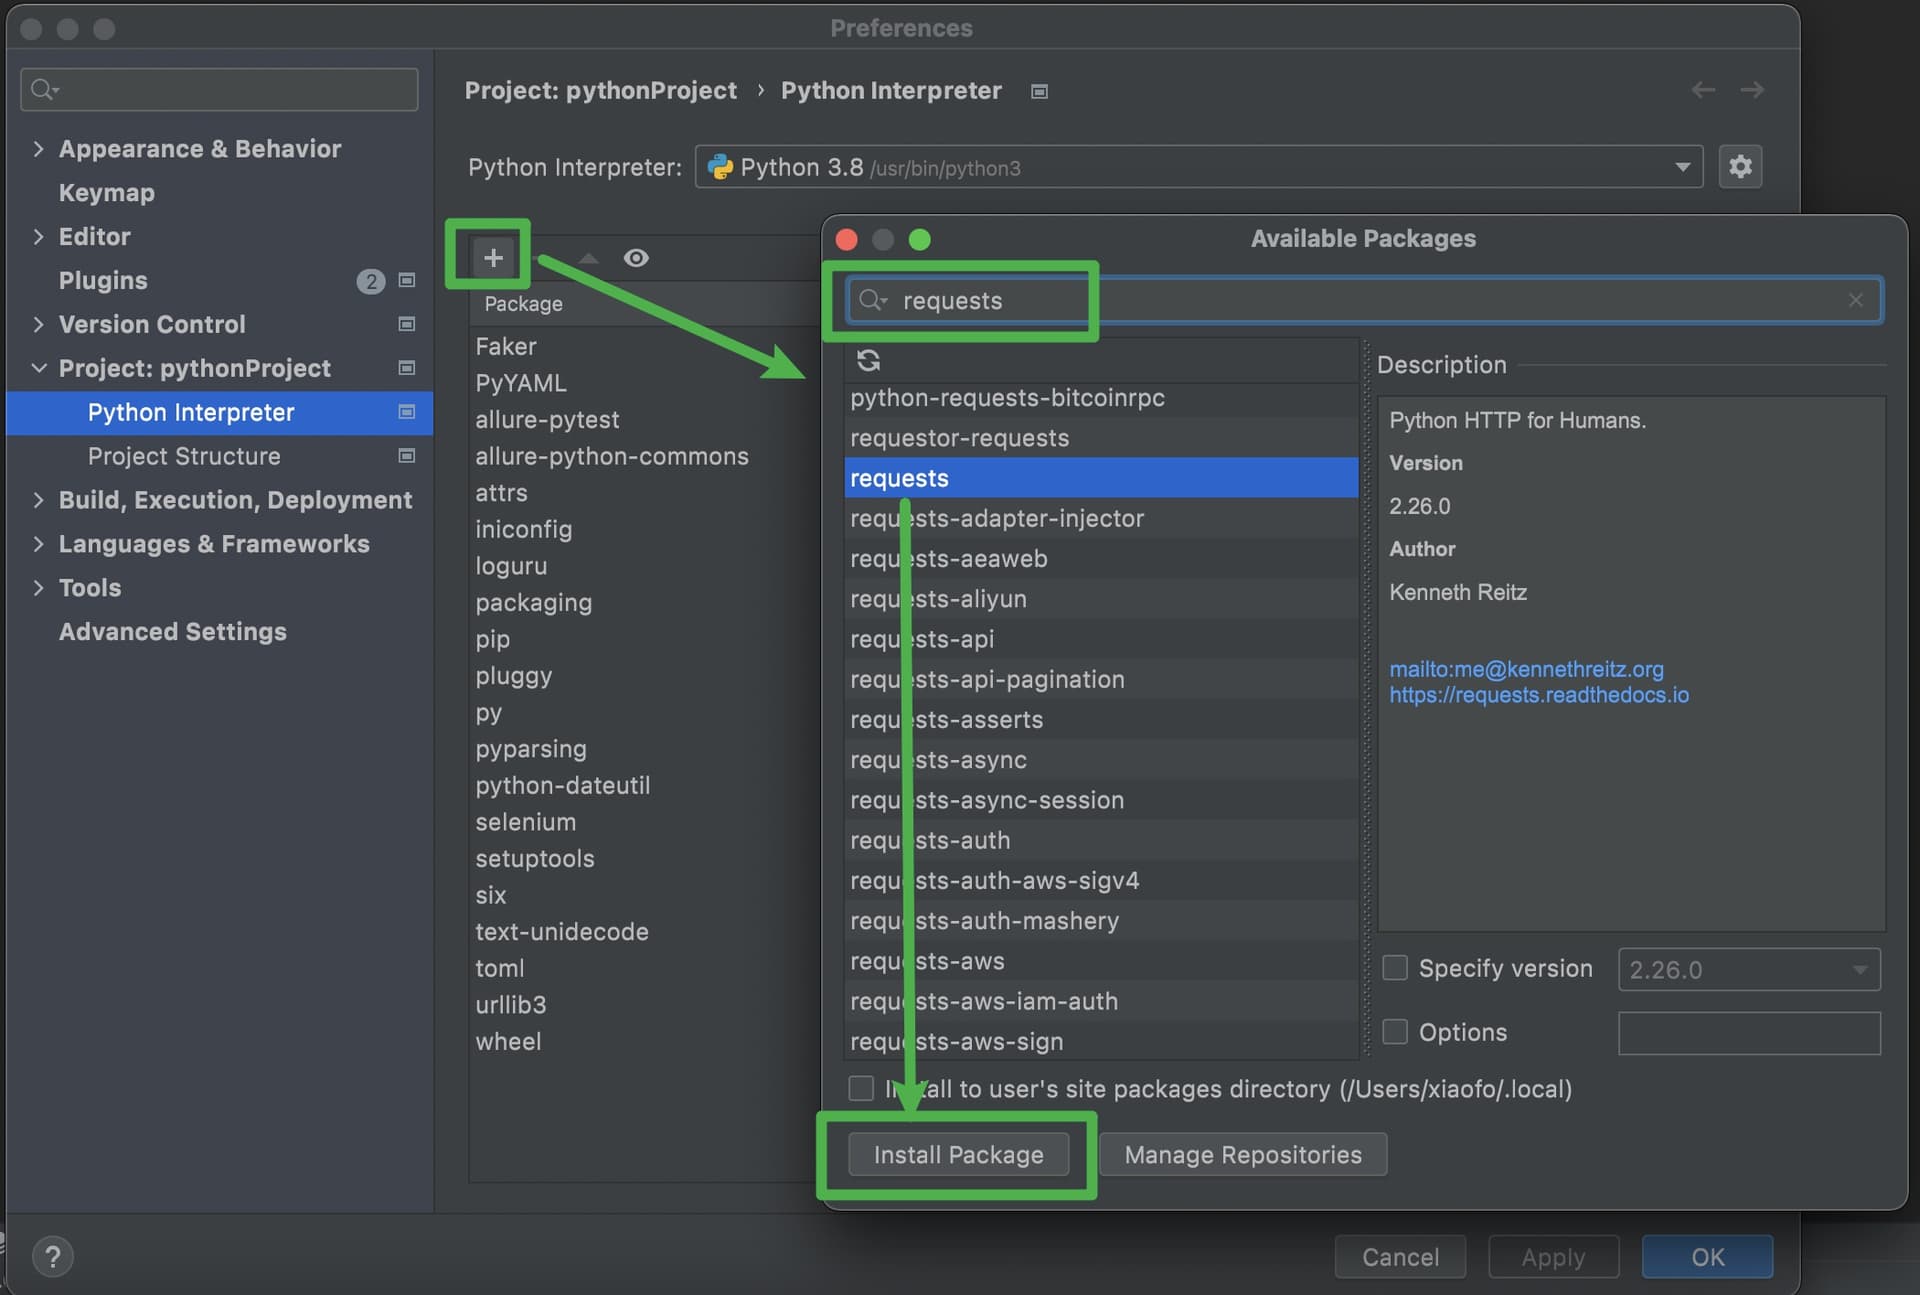Navigate back with the left arrow
Image resolution: width=1920 pixels, height=1295 pixels.
tap(1703, 90)
